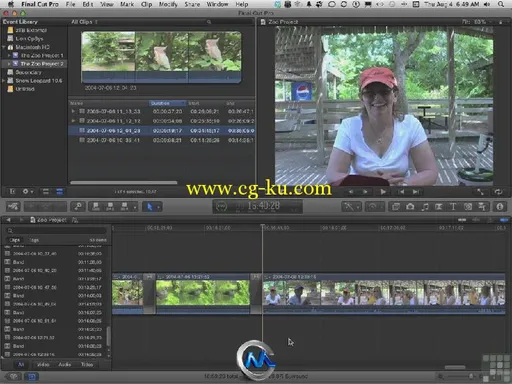The image size is (512, 384).
Task: Click the event browser horizontal scrollbar
Action: pyautogui.click(x=124, y=182)
